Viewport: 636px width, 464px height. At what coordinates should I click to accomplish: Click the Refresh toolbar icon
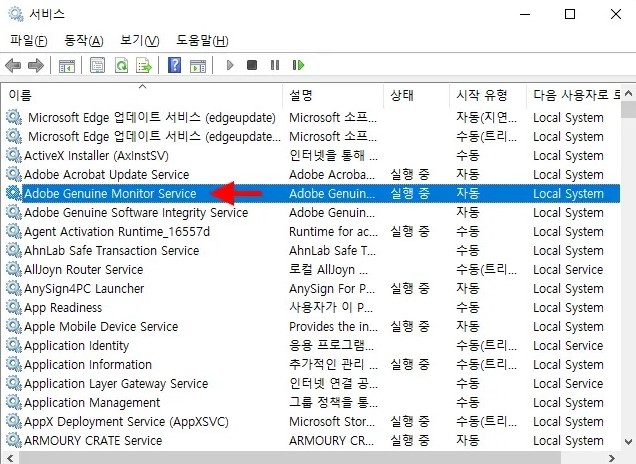click(121, 65)
